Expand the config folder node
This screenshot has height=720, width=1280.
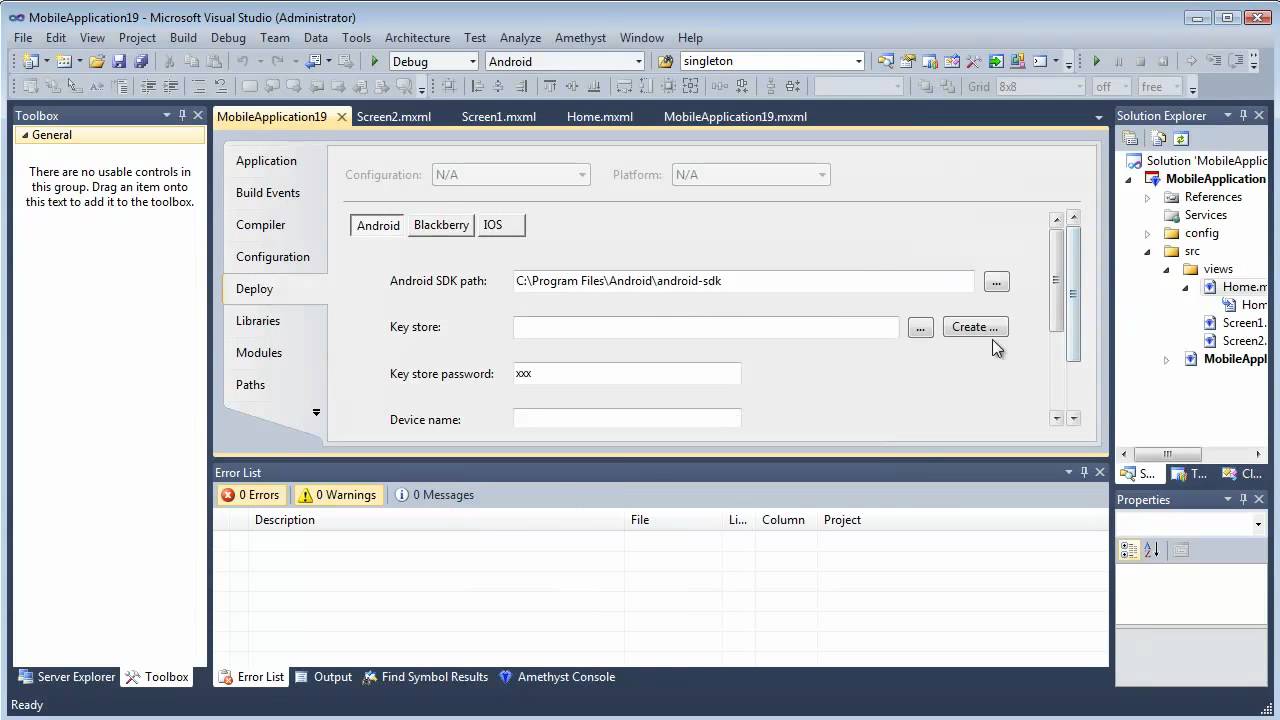1148,234
